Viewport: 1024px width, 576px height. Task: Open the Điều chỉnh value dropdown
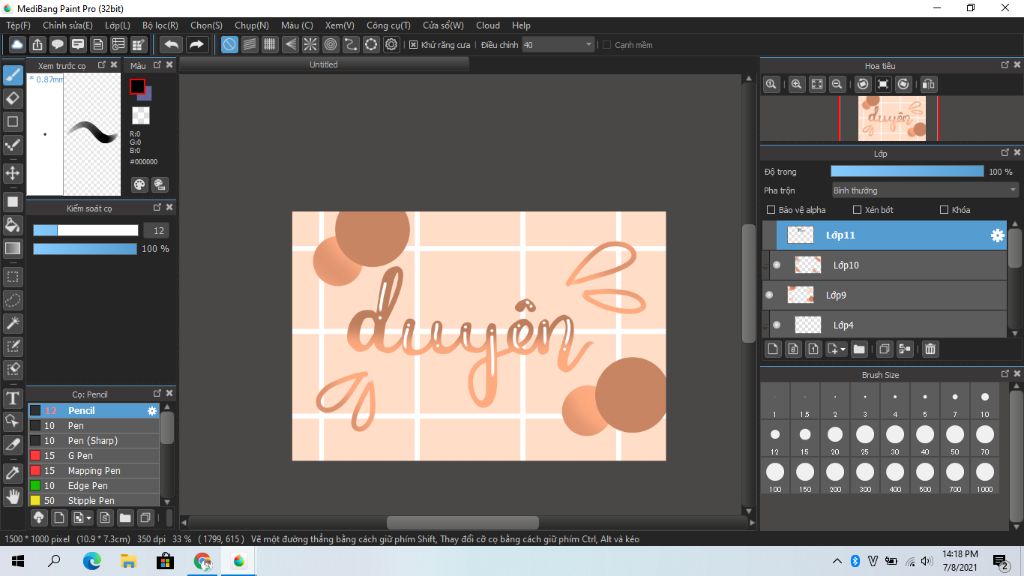tap(558, 44)
